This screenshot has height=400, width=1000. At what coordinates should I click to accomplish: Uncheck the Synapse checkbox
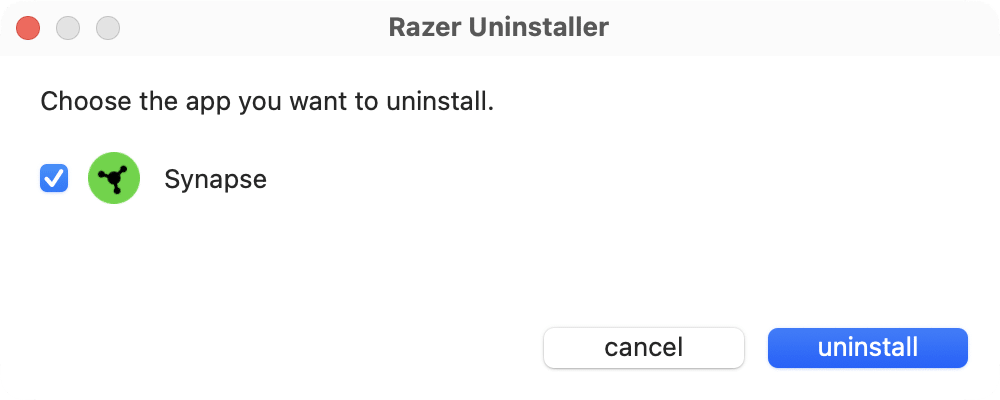coord(54,180)
